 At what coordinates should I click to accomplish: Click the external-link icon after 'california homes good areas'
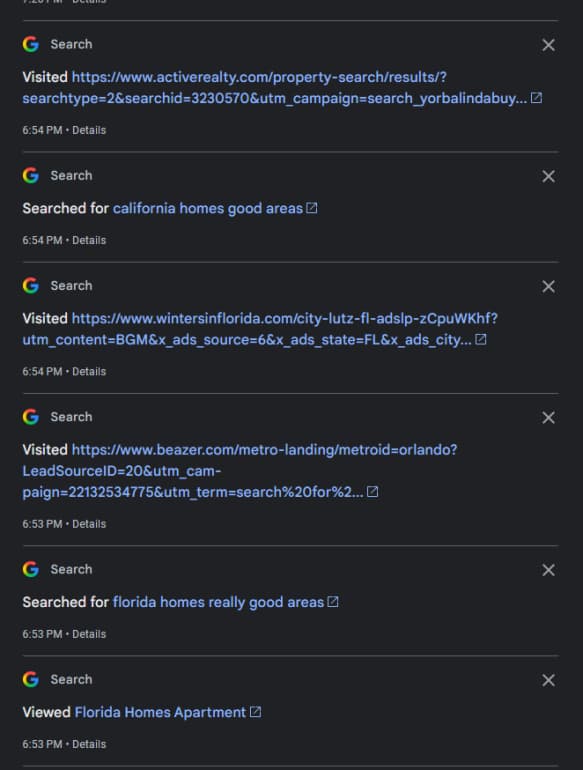pos(312,208)
